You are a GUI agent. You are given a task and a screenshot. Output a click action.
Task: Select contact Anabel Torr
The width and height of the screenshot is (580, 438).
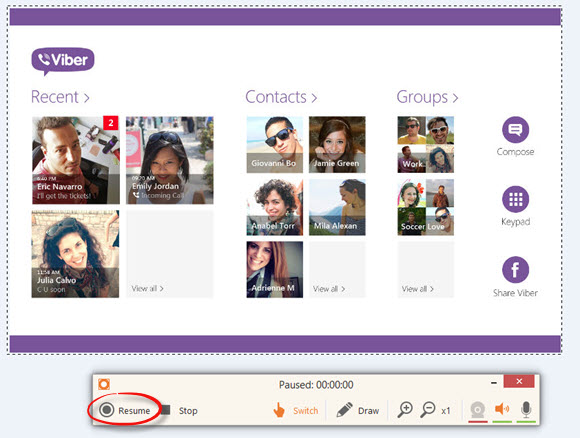(275, 207)
